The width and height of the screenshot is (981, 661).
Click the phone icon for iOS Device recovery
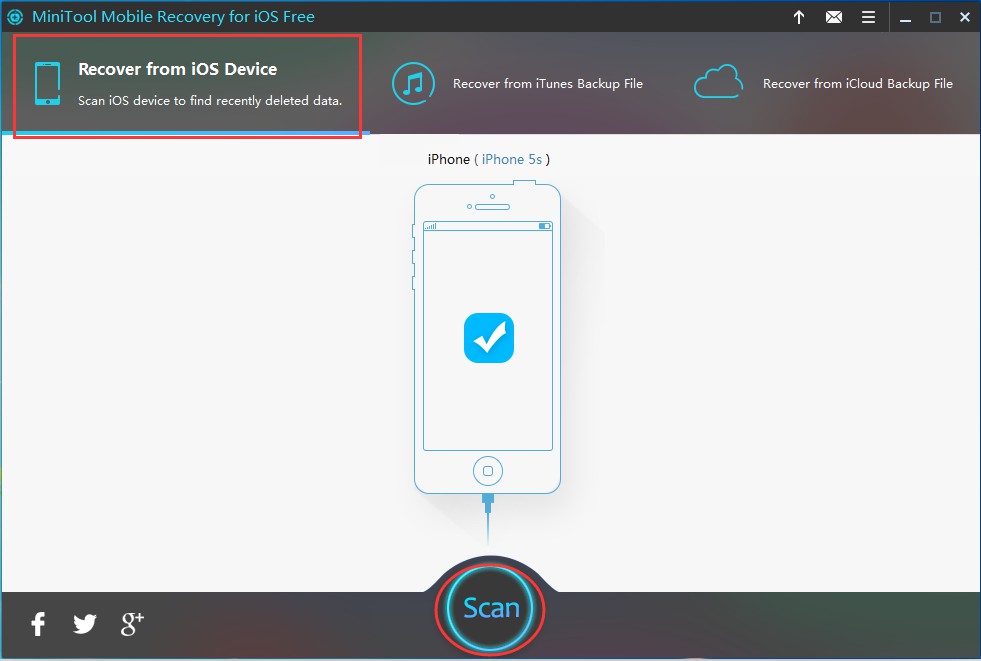(48, 83)
